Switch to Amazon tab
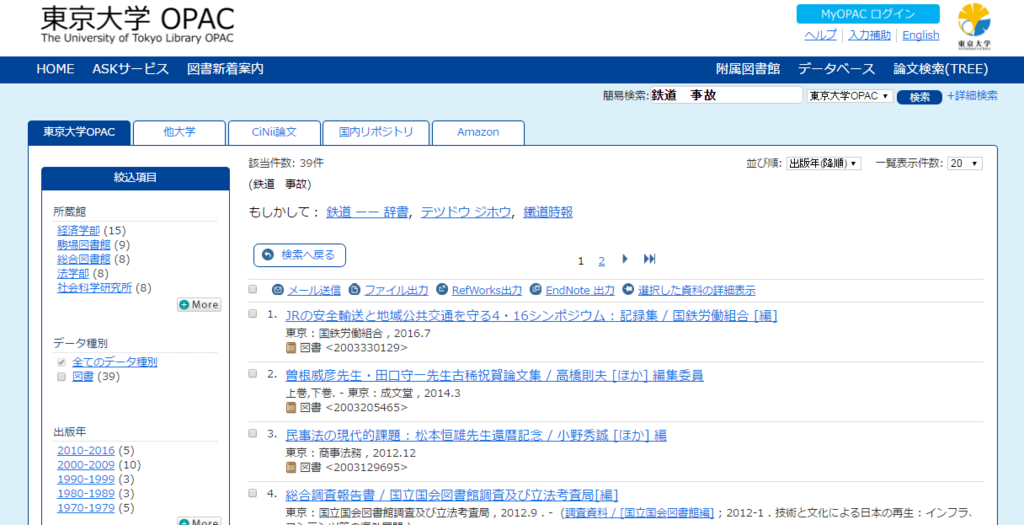The width and height of the screenshot is (1024, 525). (x=478, y=132)
